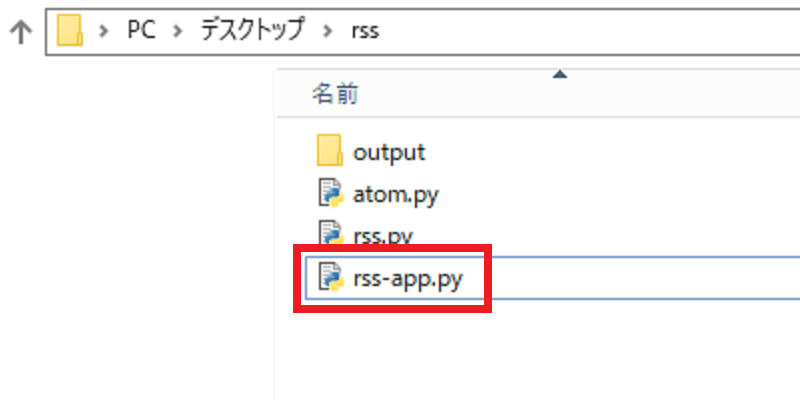Select the output folder icon
This screenshot has height=400, width=800.
pos(329,151)
